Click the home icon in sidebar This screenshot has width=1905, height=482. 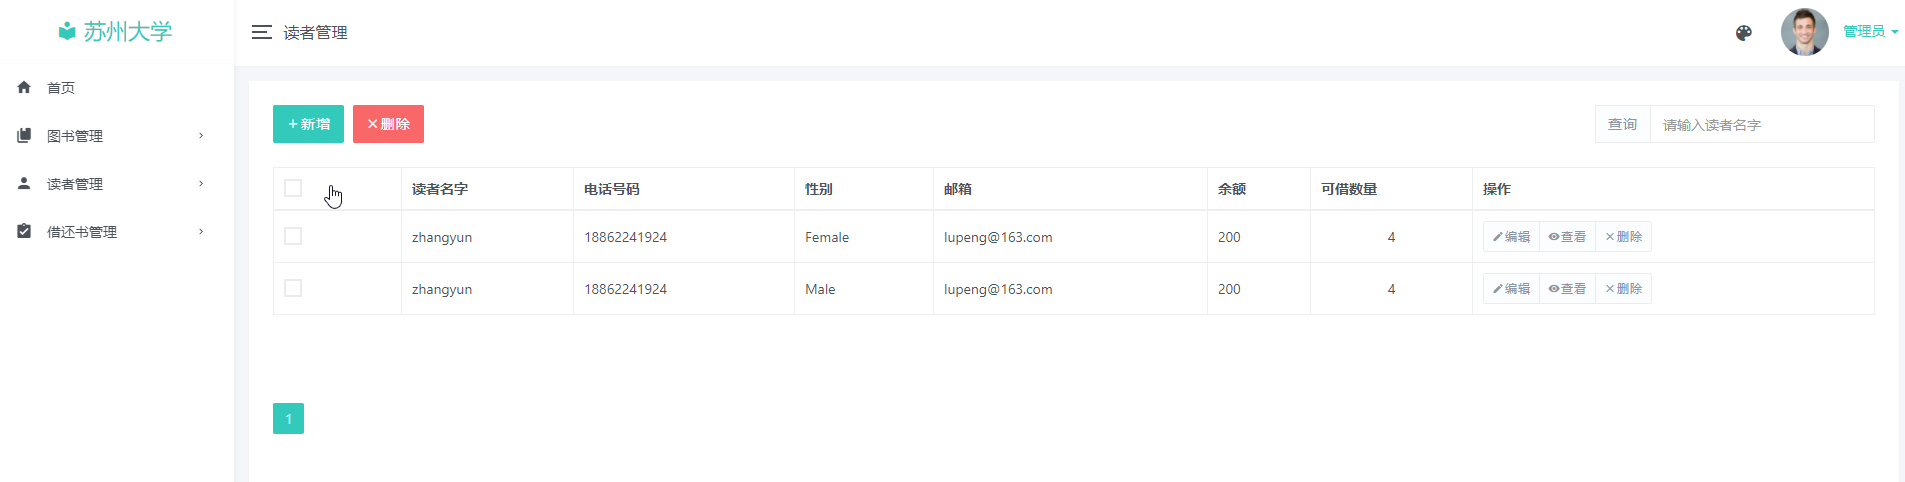tap(24, 88)
